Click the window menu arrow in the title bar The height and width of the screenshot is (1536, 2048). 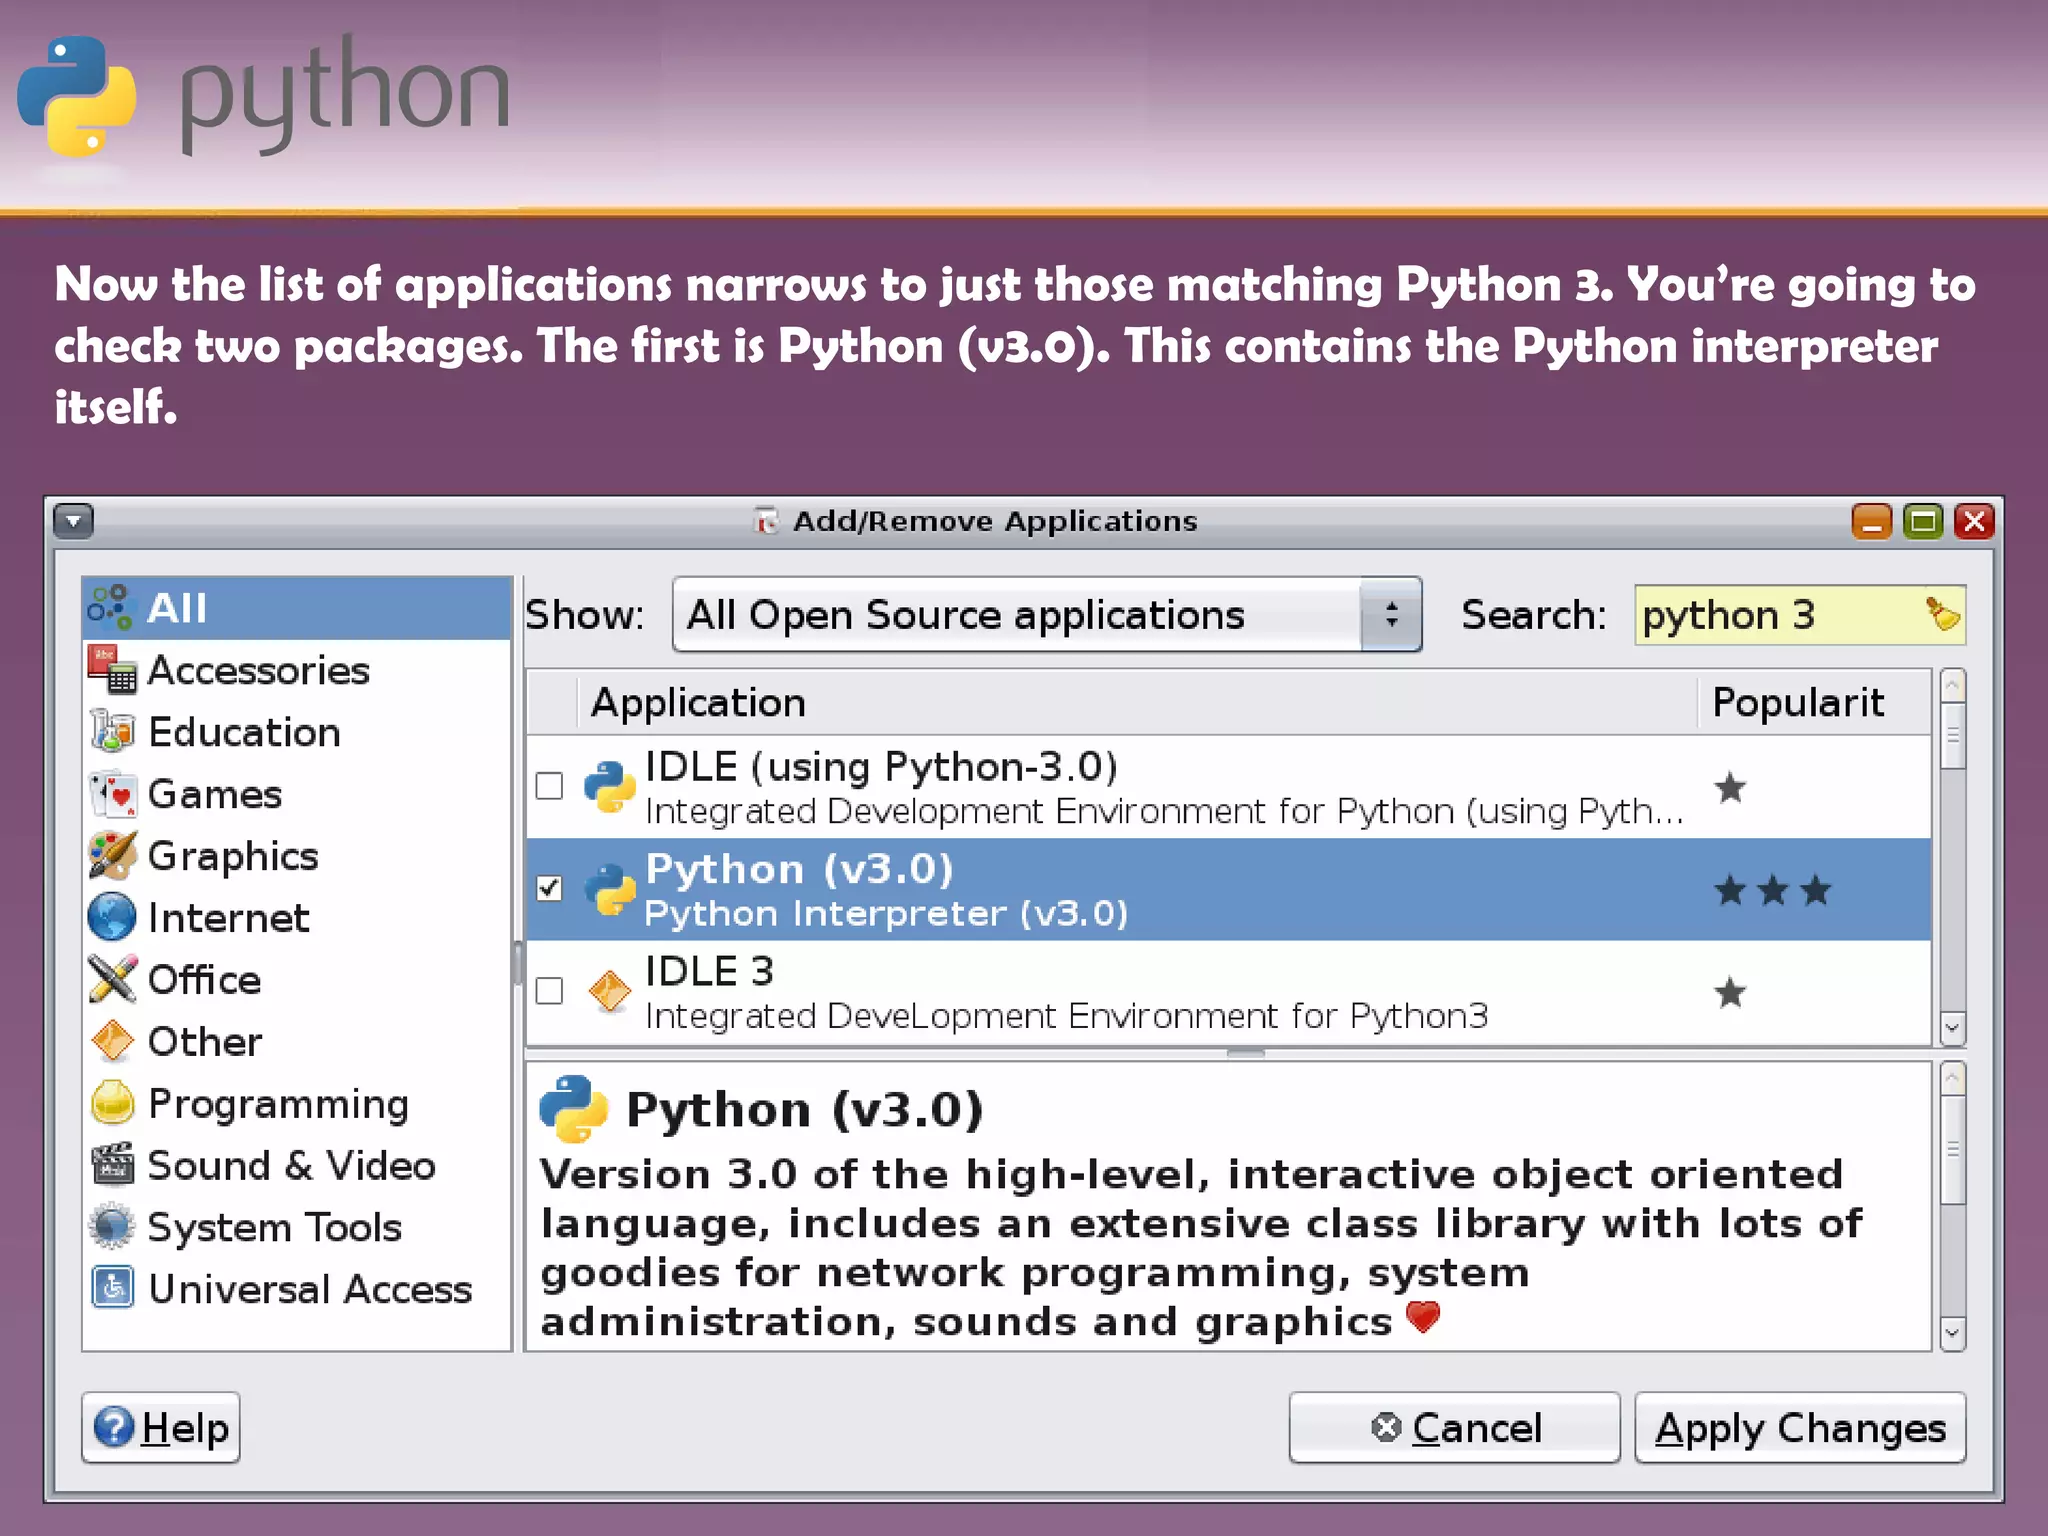pyautogui.click(x=73, y=521)
